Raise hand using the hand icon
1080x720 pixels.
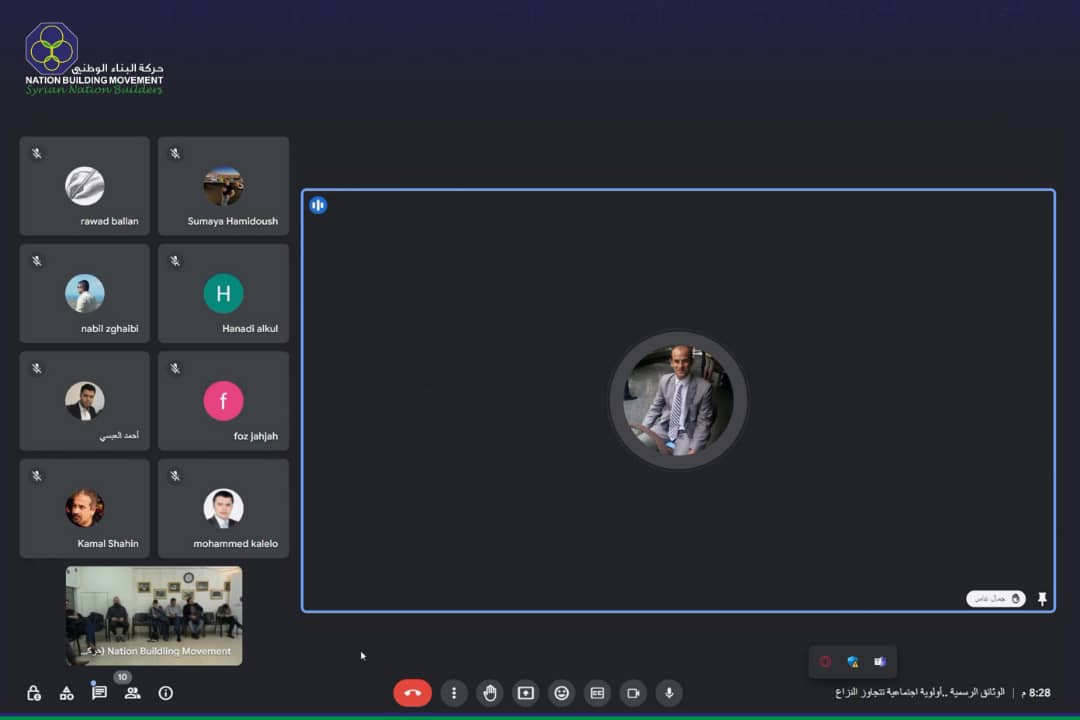pyautogui.click(x=490, y=693)
